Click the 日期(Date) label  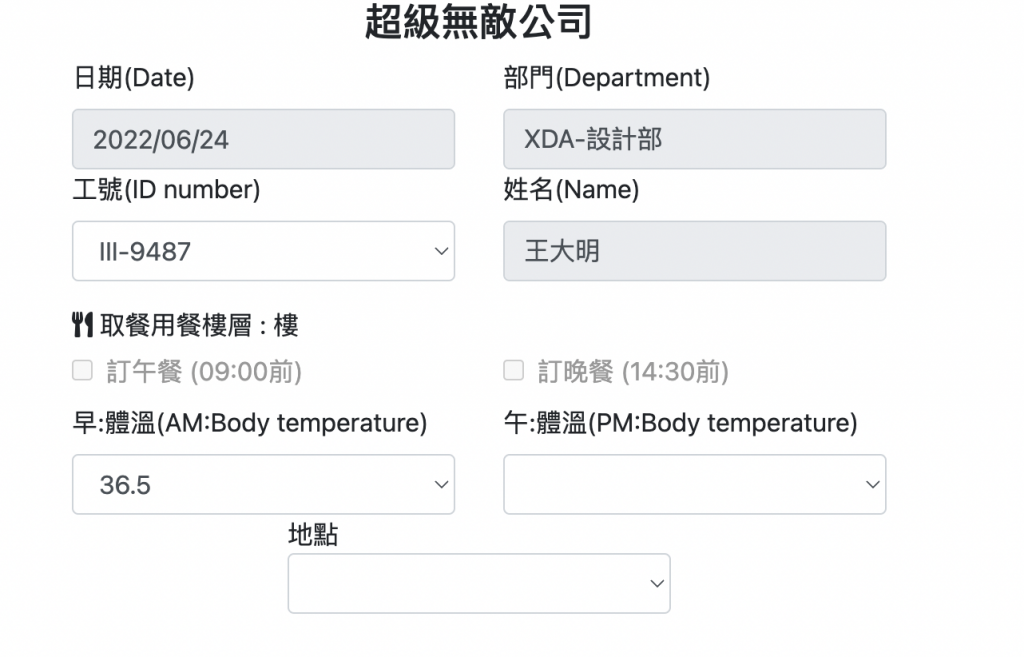pyautogui.click(x=134, y=78)
